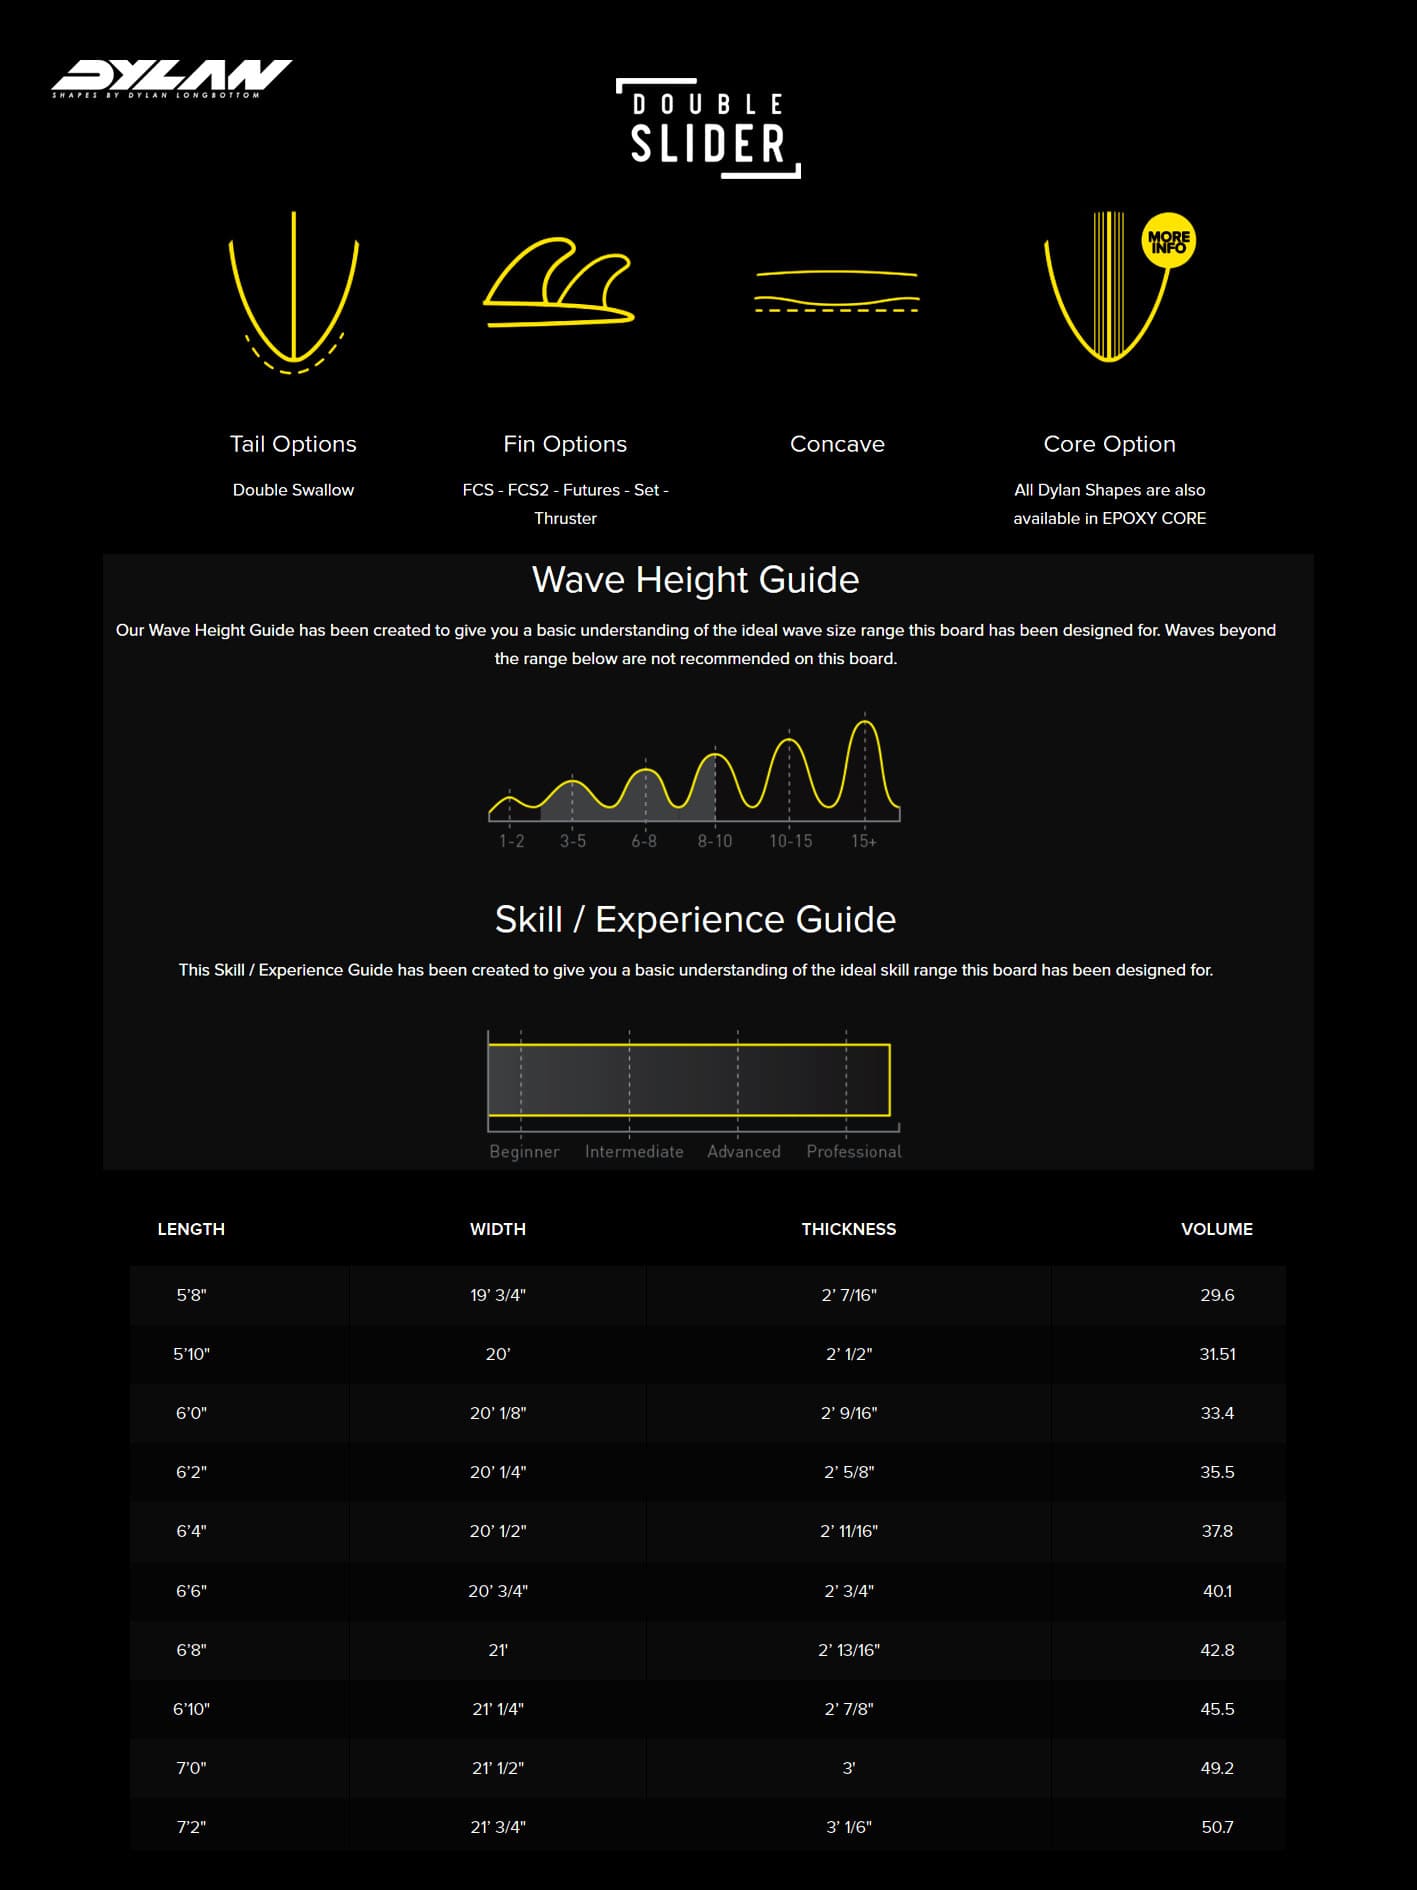Viewport: 1417px width, 1890px height.
Task: Click the 10-15 wave height label
Action: click(790, 841)
